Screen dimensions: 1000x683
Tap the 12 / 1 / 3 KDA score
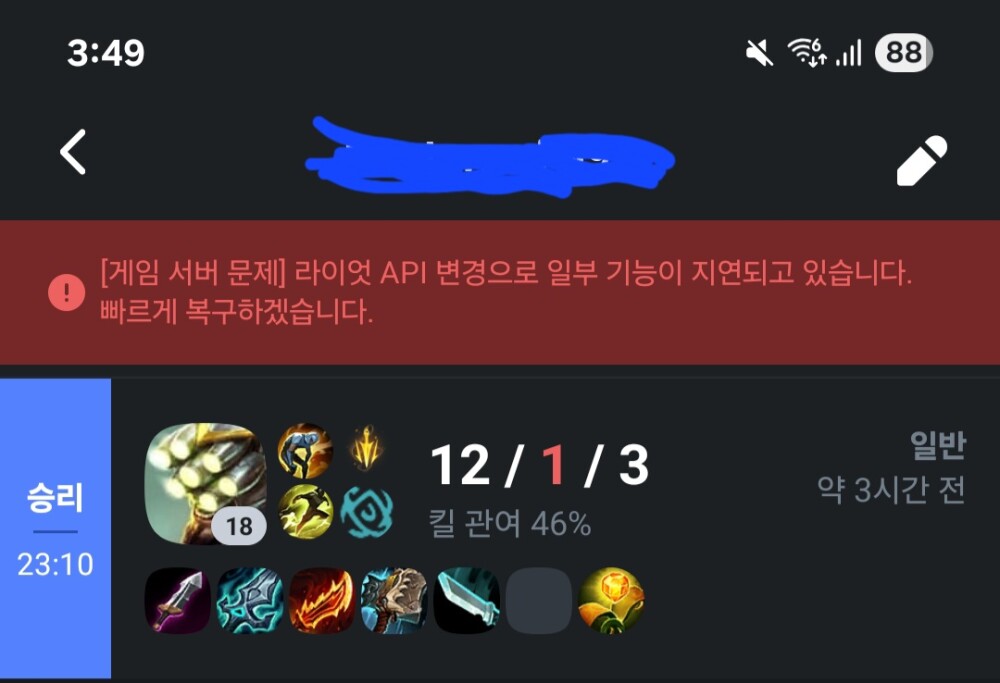pos(540,465)
